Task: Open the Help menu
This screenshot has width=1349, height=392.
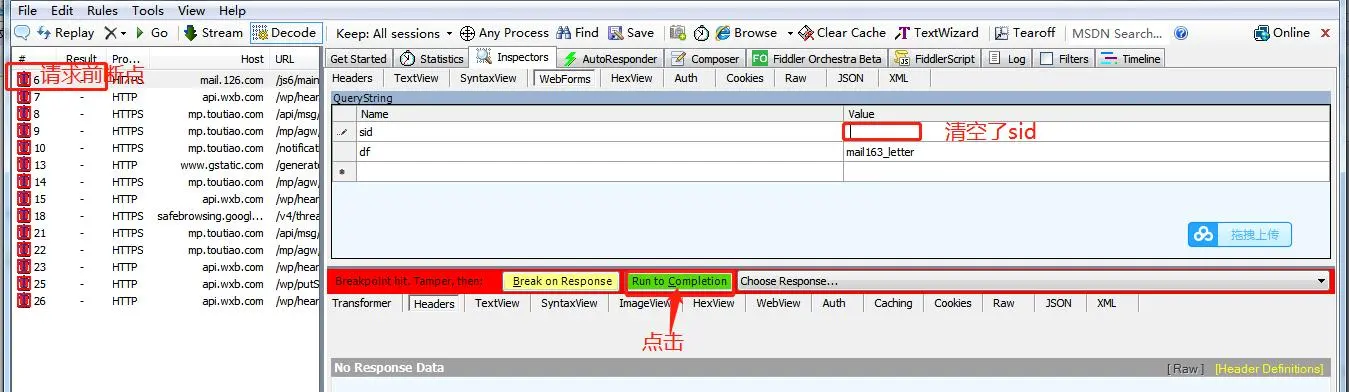Action: (232, 10)
